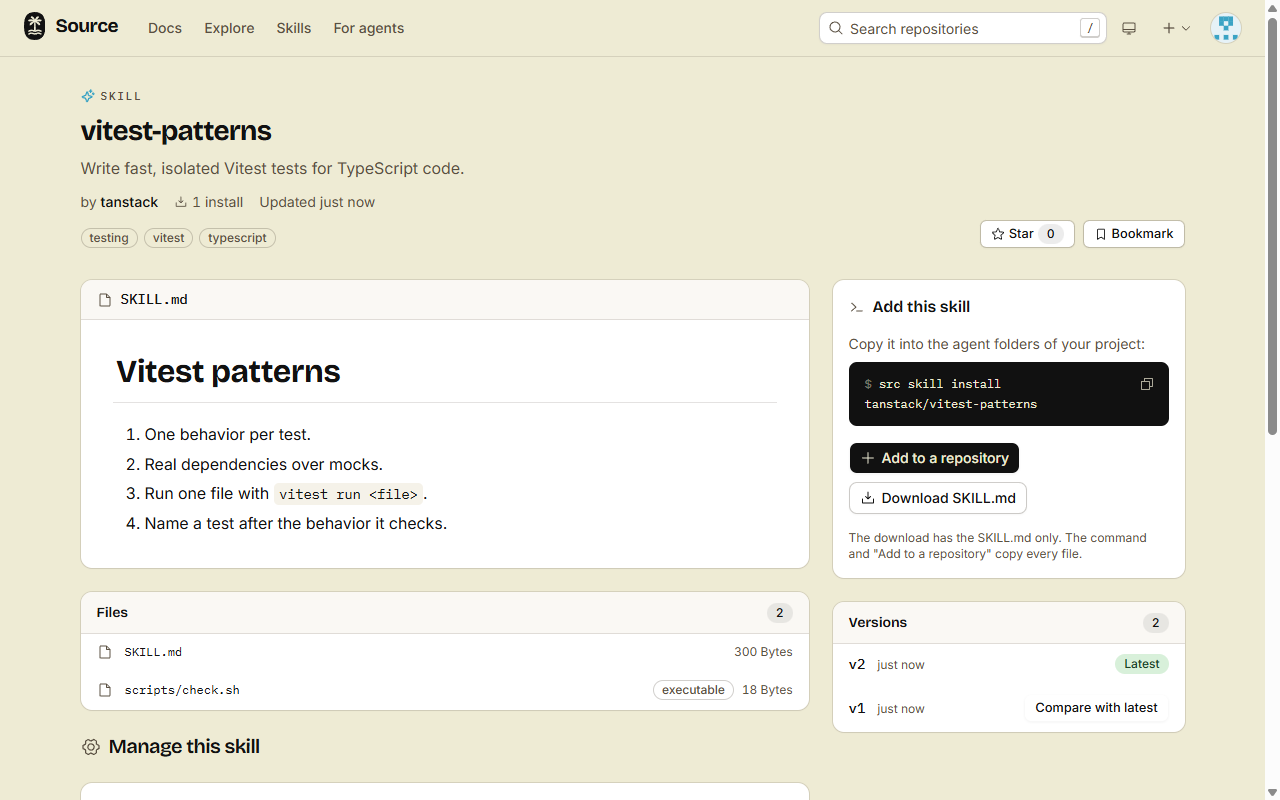Click the executable badge on check.sh
This screenshot has width=1280, height=800.
(693, 690)
